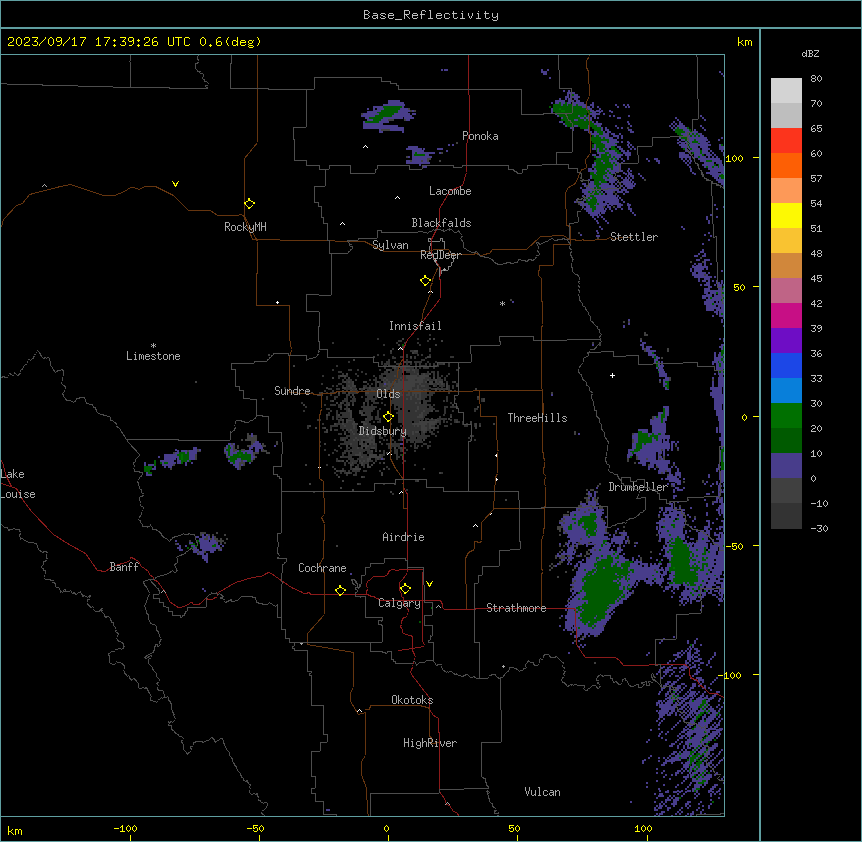This screenshot has height=842, width=862.
Task: Select the HighRiver label
Action: pyautogui.click(x=430, y=743)
